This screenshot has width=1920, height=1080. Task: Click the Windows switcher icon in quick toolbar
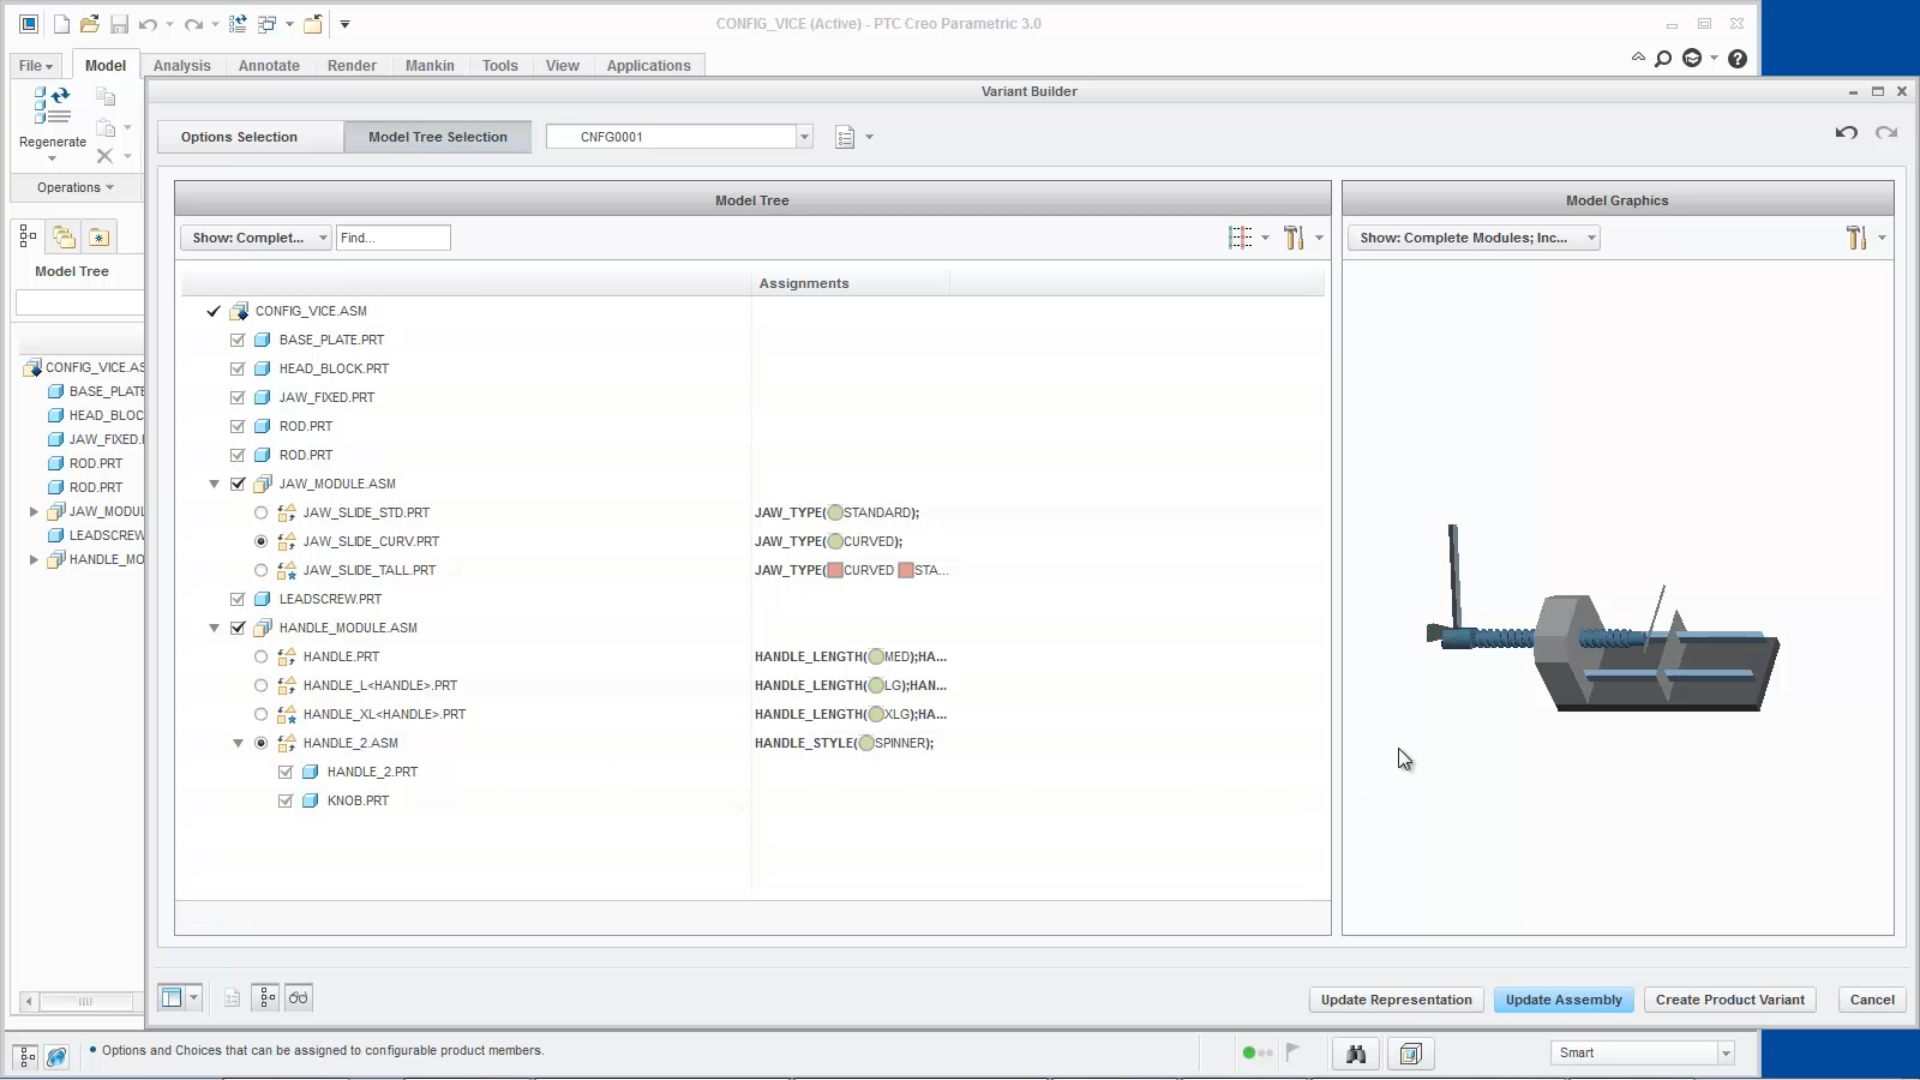tap(267, 24)
